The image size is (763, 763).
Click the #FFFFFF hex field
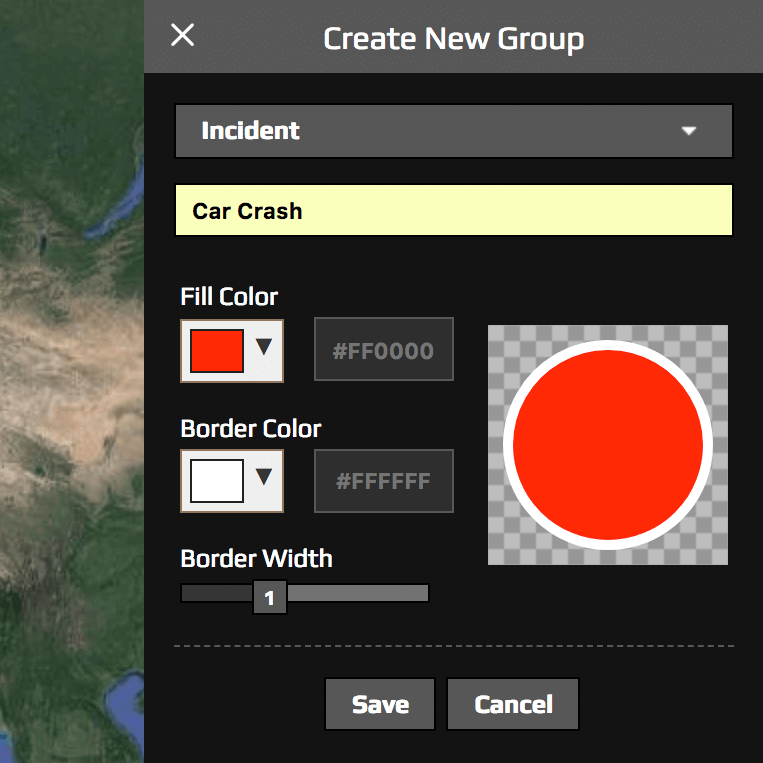[x=384, y=481]
